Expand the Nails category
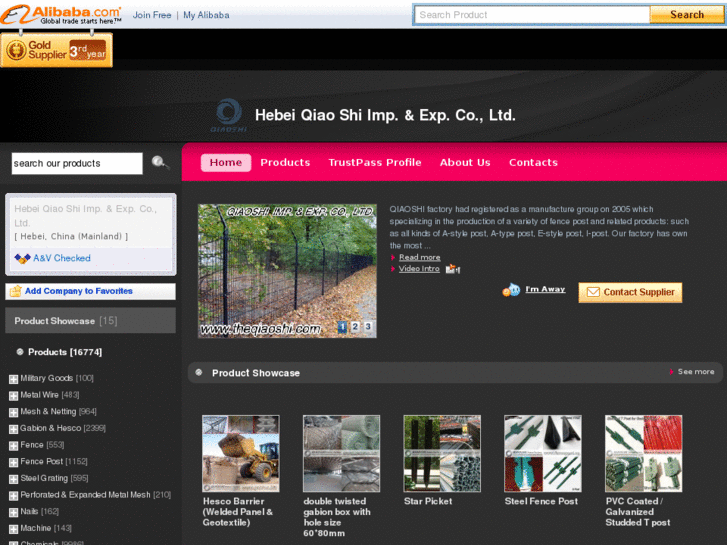This screenshot has height=545, width=727. 13,513
